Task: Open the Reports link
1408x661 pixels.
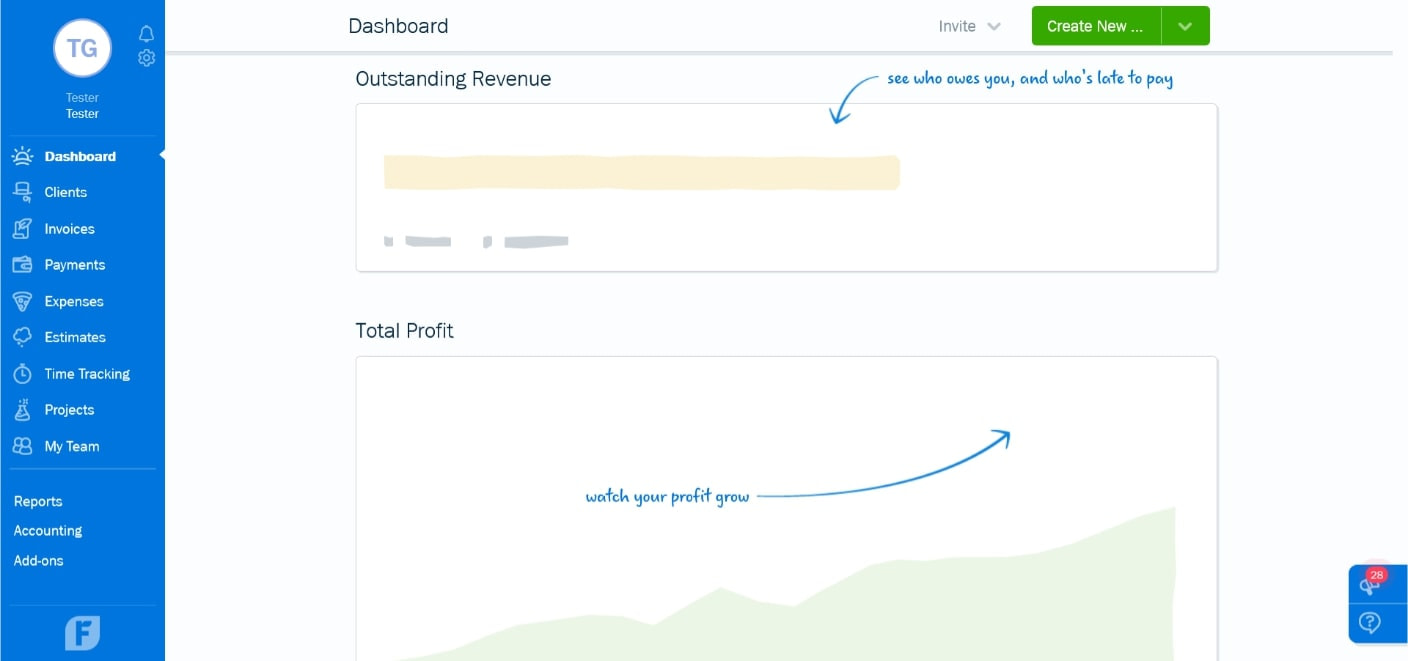Action: 38,501
